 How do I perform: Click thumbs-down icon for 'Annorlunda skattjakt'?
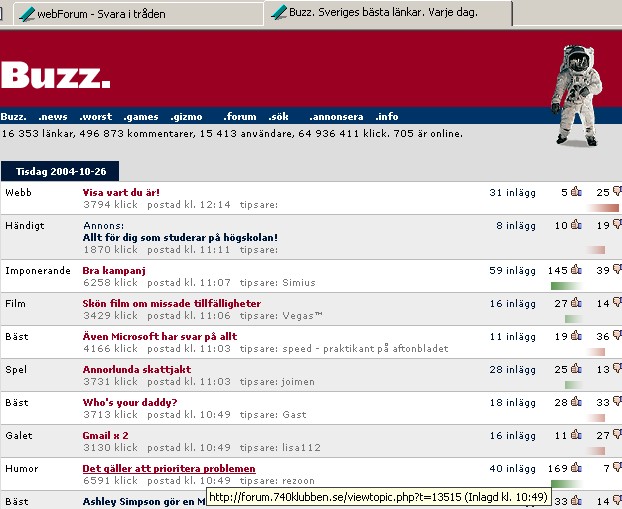coord(617,369)
